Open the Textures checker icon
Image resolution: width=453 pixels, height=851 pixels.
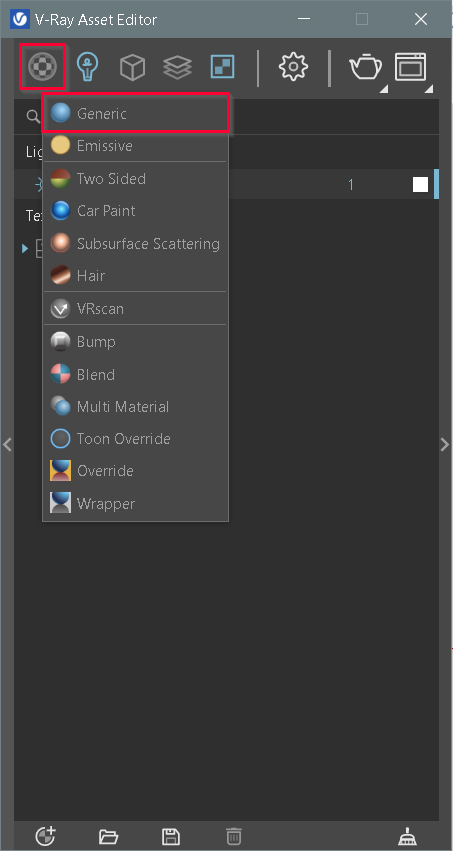[222, 67]
